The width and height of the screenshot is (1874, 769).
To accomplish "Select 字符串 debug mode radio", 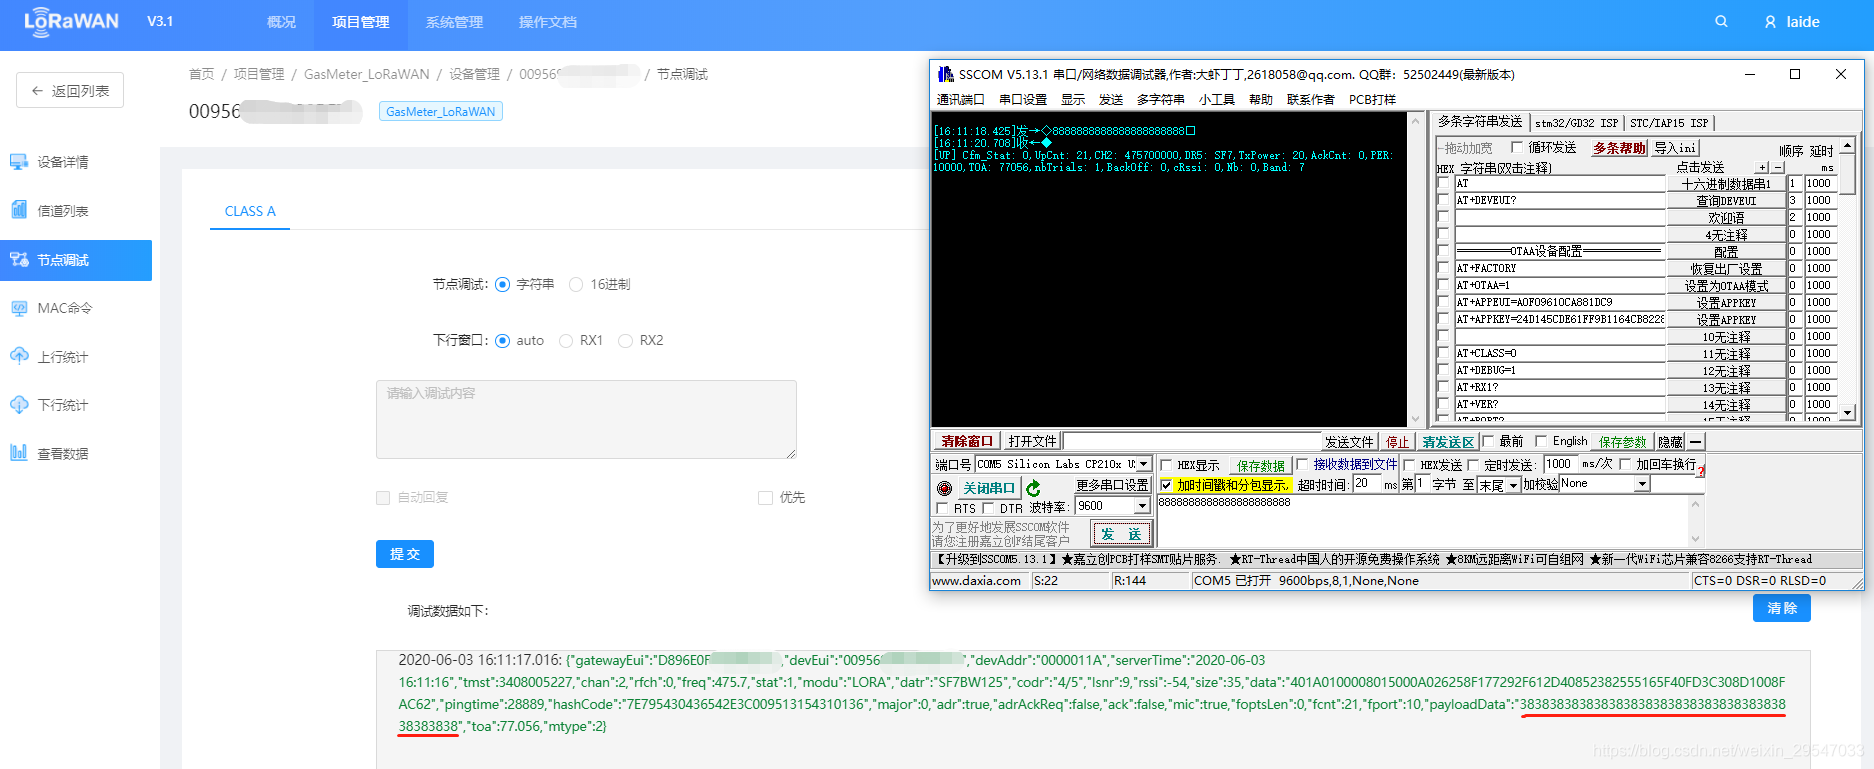I will (x=502, y=285).
